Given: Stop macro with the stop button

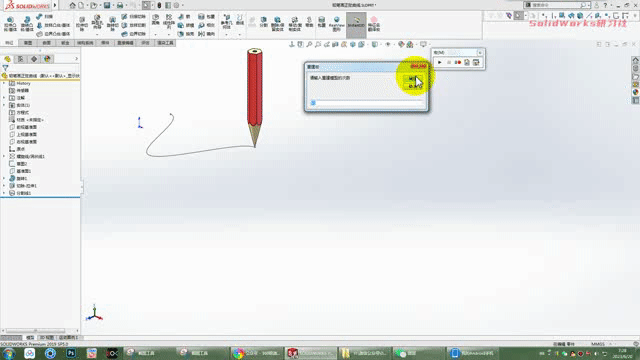Looking at the screenshot, I should tap(449, 62).
